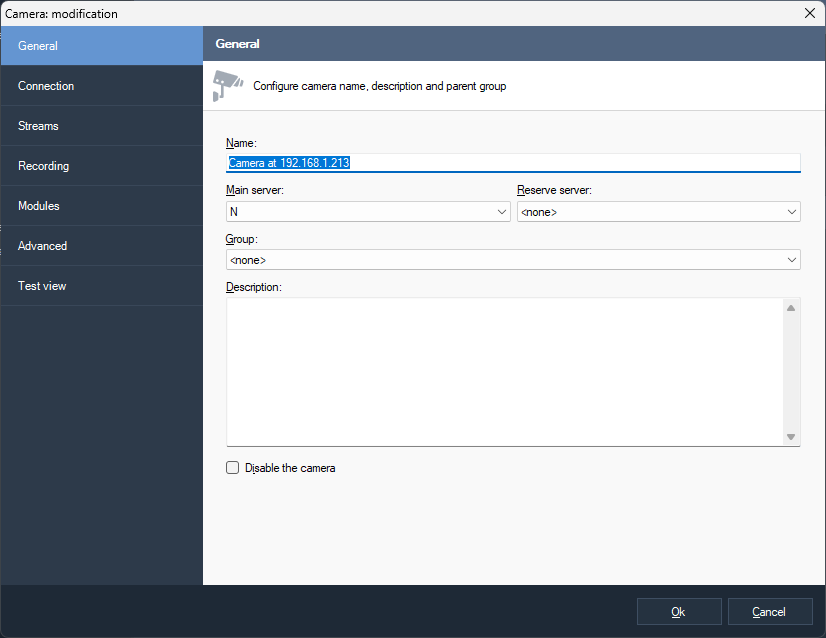This screenshot has height=638, width=826.
Task: Open the Connection settings tab
Action: [x=101, y=86]
